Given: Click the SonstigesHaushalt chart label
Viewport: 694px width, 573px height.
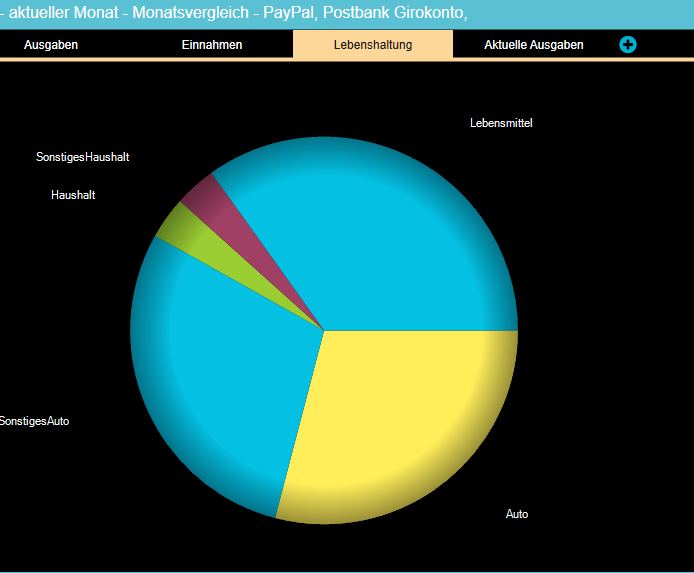Looking at the screenshot, I should [x=82, y=157].
